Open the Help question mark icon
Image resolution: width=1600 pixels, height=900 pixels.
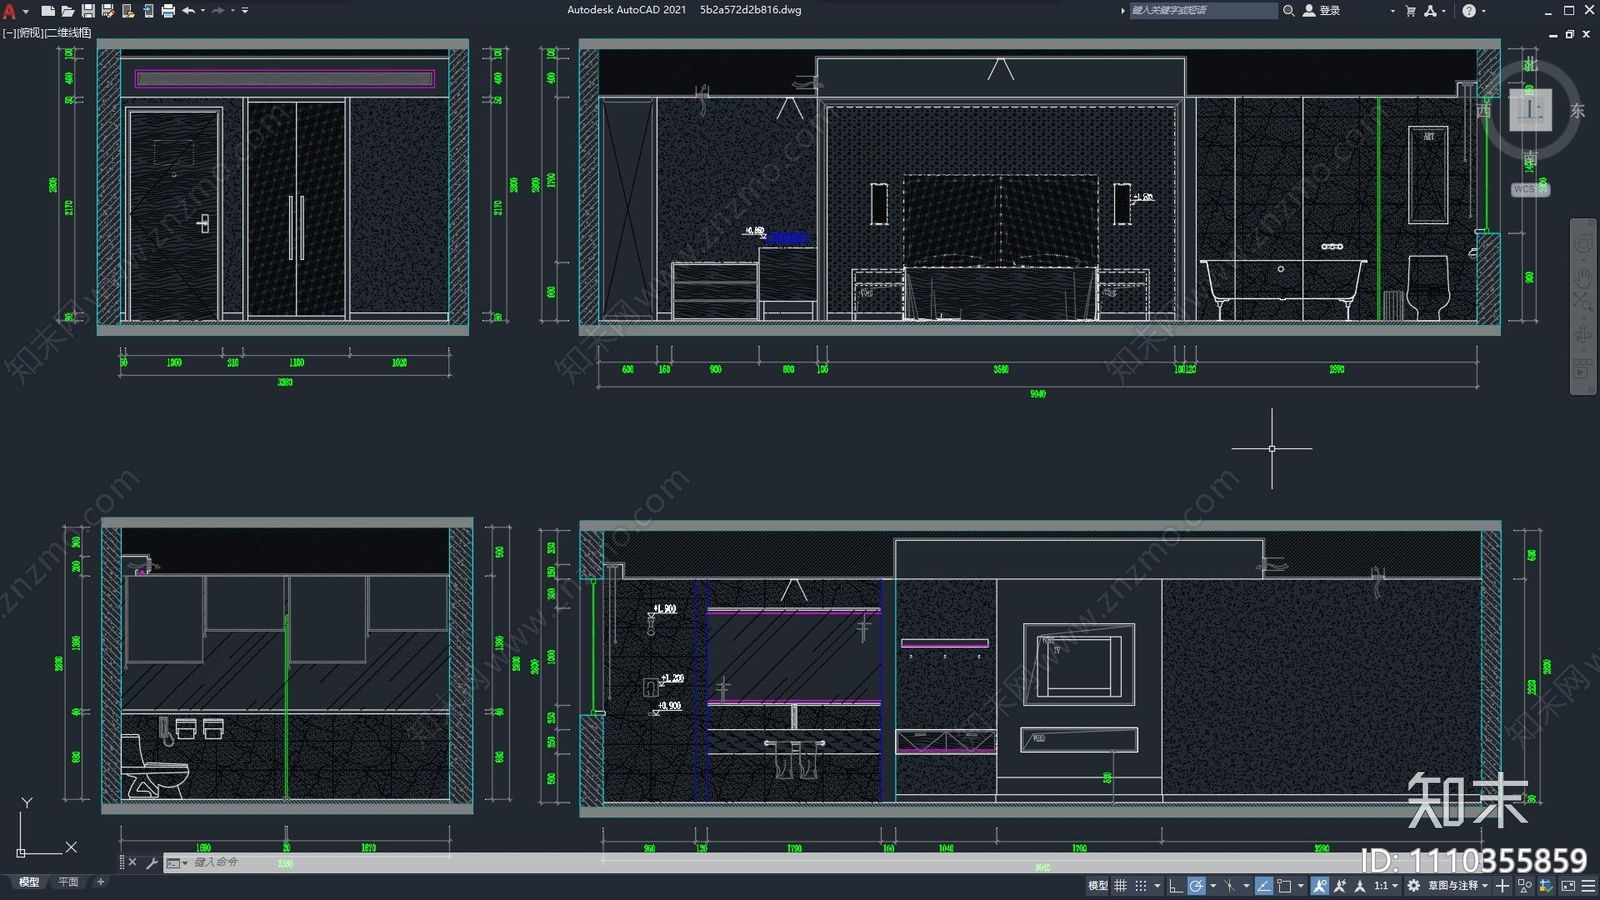[x=1469, y=10]
